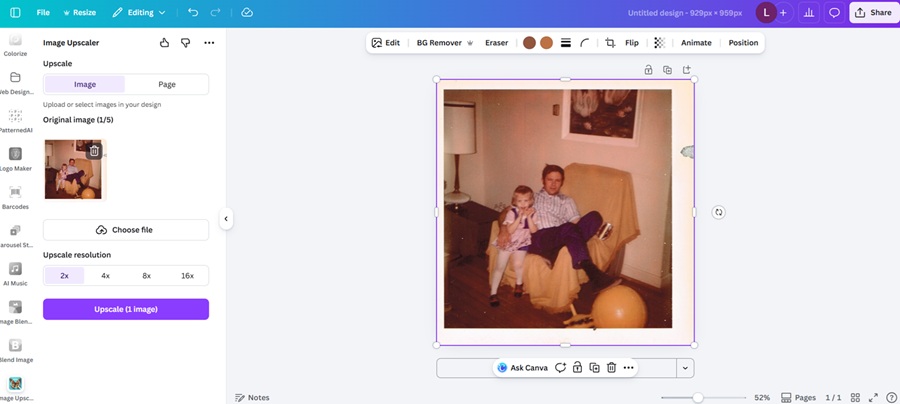
Task: Click Animate in toolbar
Action: (x=696, y=42)
